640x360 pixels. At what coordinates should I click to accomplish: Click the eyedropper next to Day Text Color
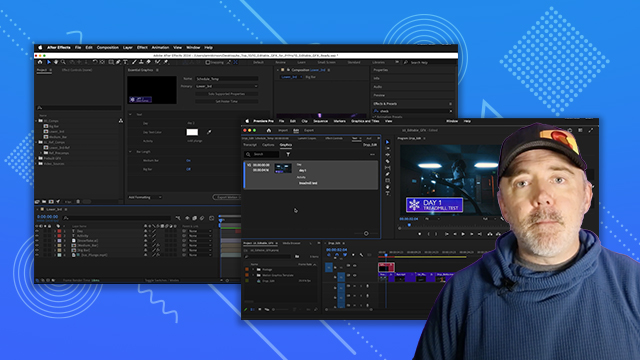[209, 132]
